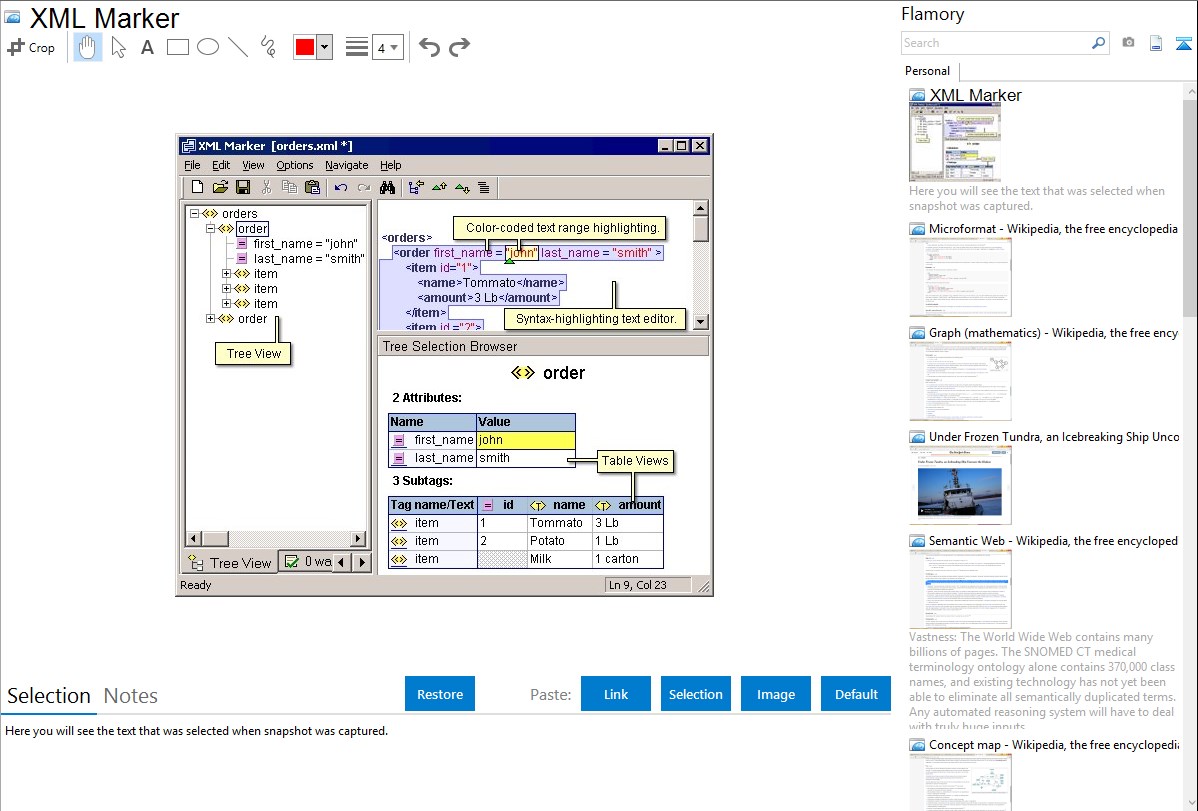The height and width of the screenshot is (811, 1198).
Task: Open the Edit menu in XML Marker
Action: click(221, 165)
